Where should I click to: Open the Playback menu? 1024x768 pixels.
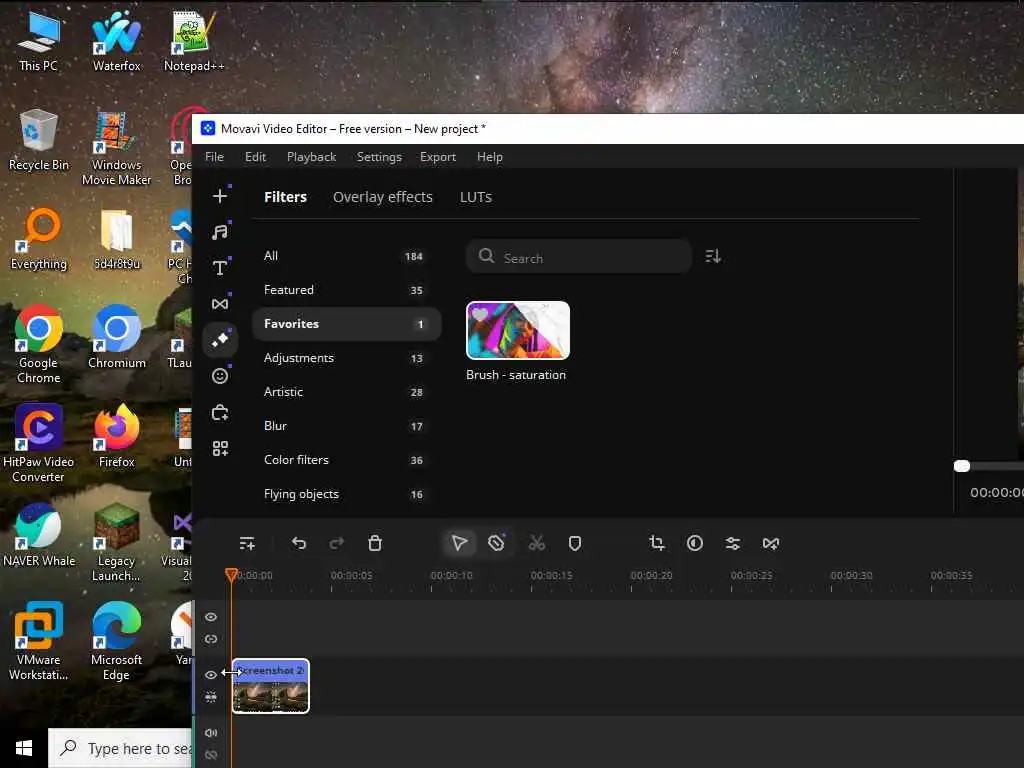pyautogui.click(x=312, y=157)
